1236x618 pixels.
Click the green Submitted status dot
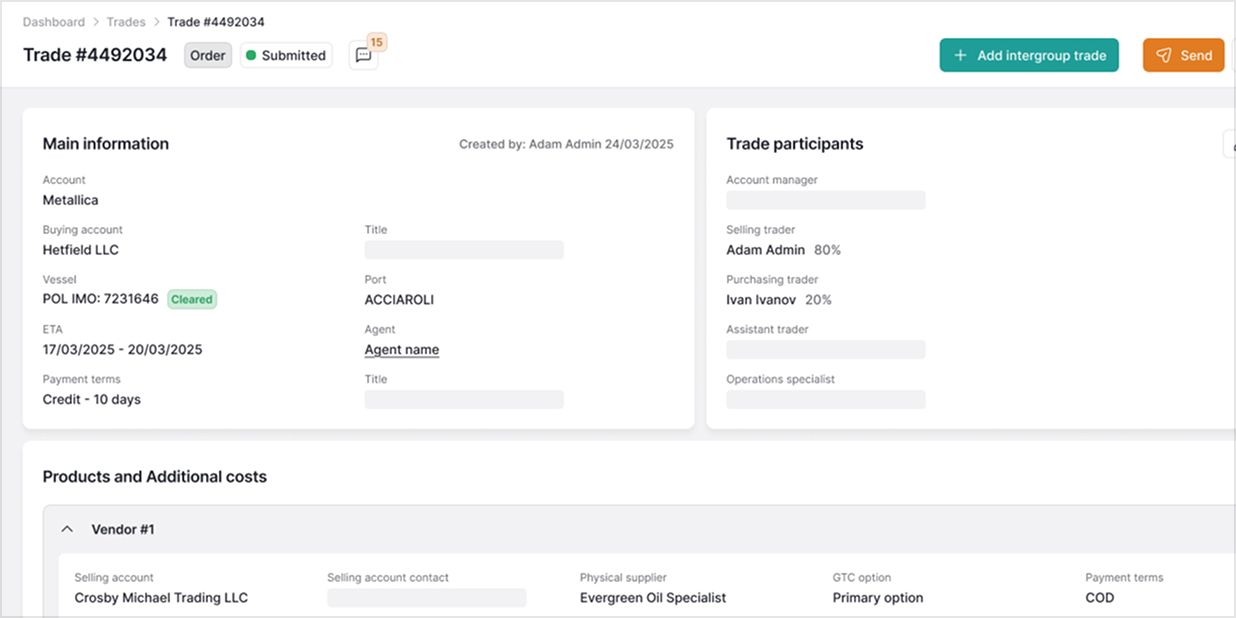pos(251,56)
